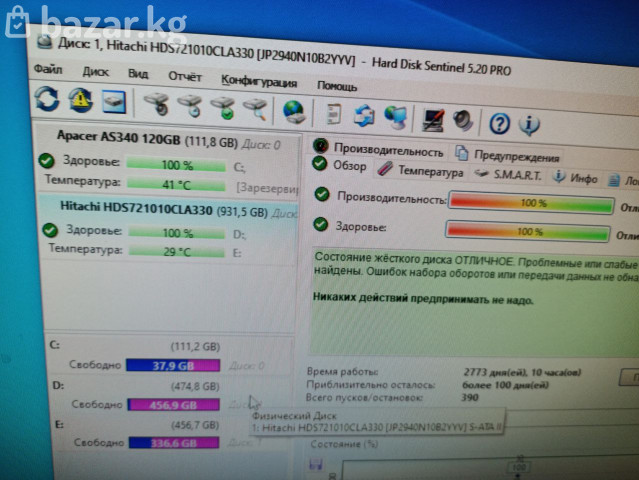Image resolution: width=639 pixels, height=480 pixels.
Task: Open the Файл menu
Action: tap(47, 70)
